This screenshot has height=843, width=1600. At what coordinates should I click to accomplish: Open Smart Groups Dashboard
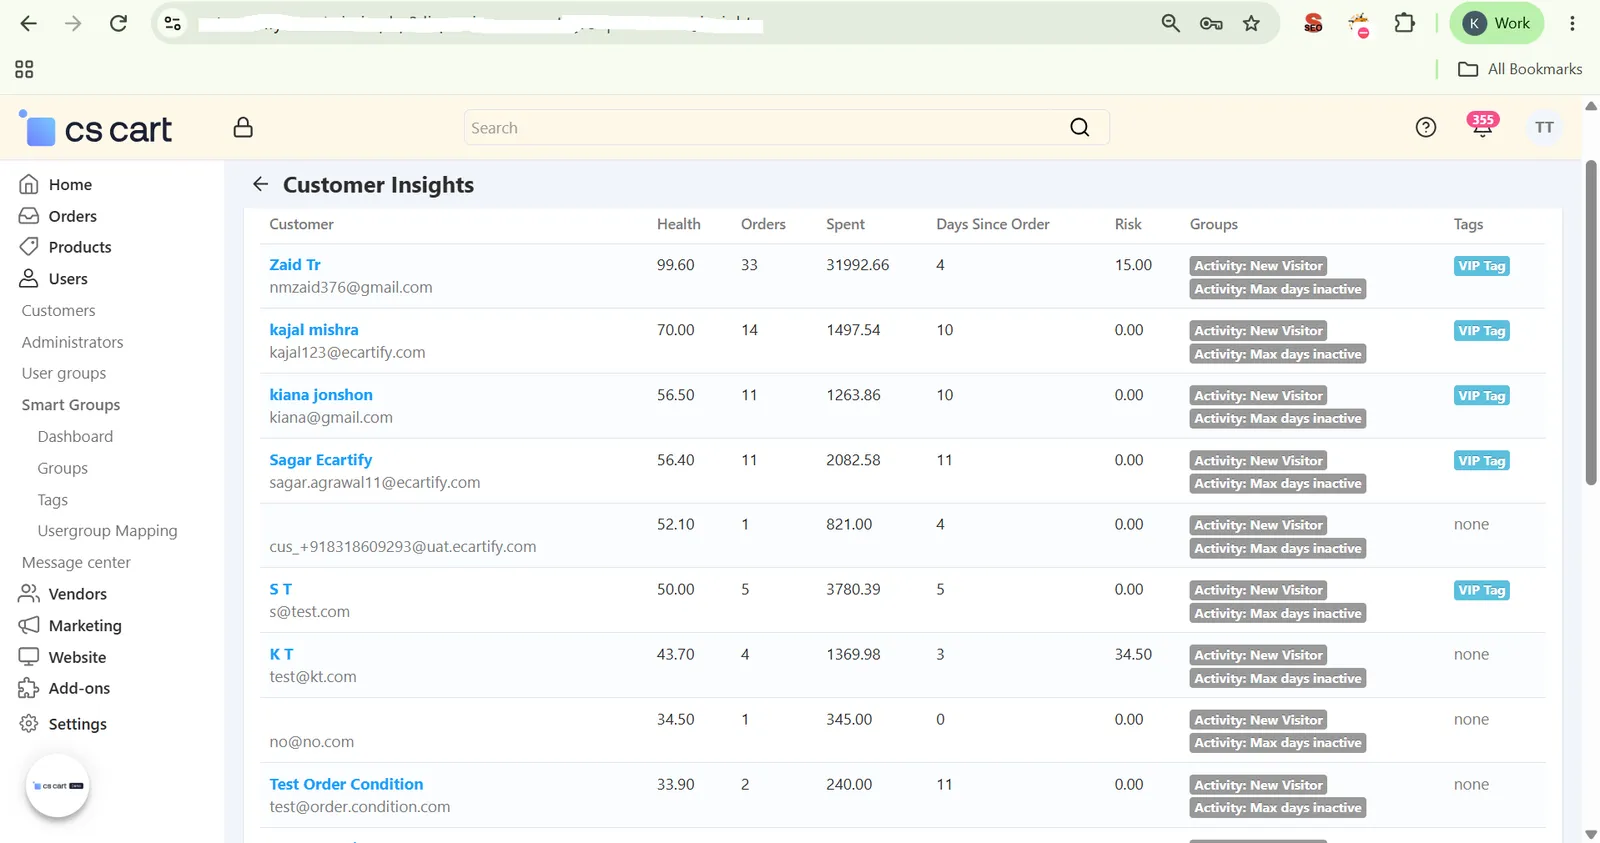[75, 437]
